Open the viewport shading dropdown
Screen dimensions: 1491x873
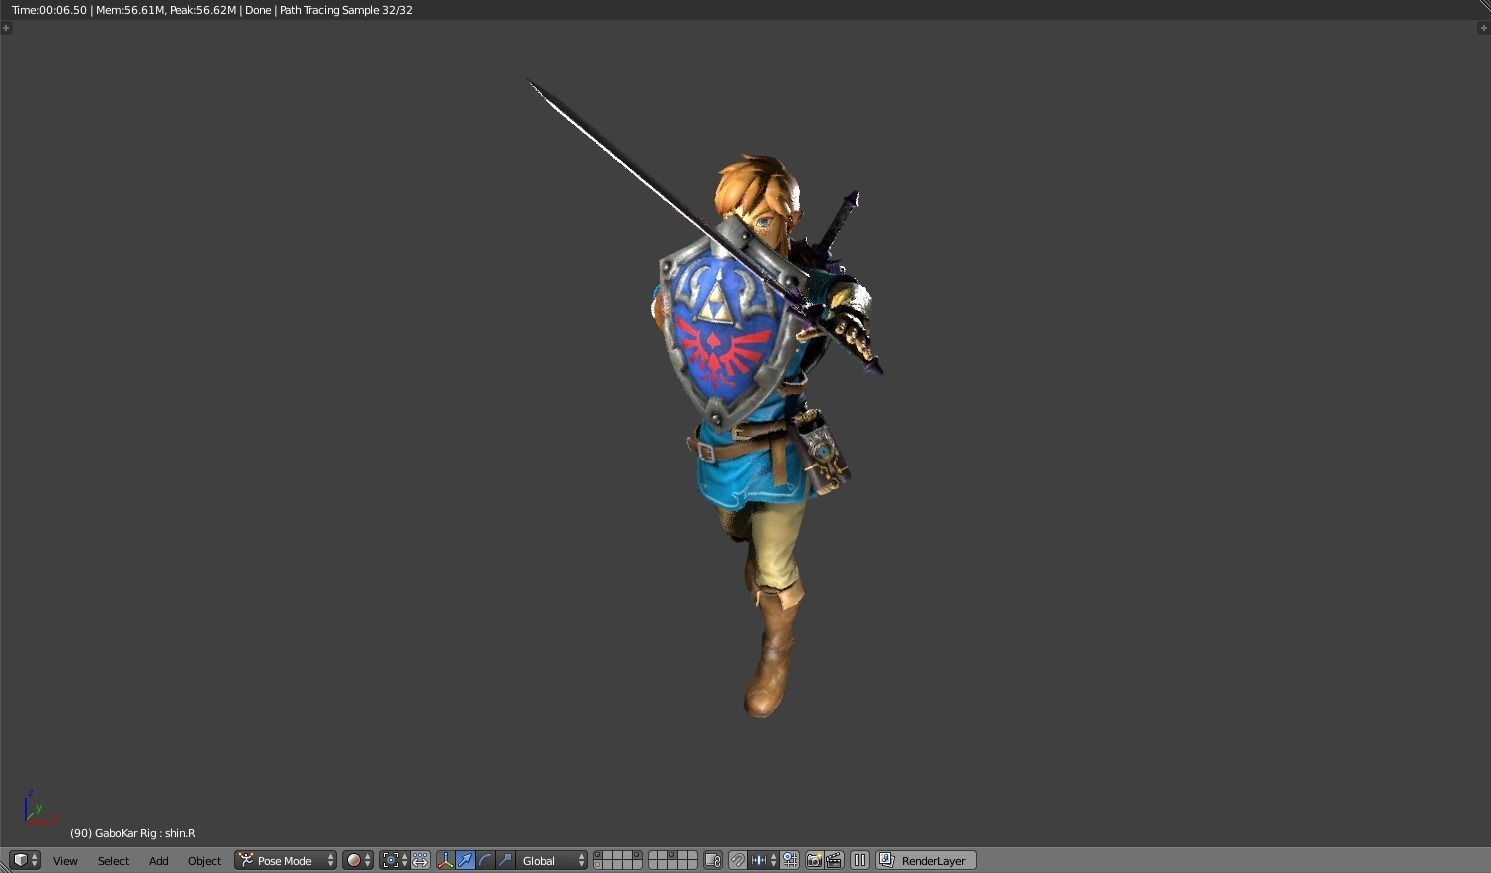tap(358, 860)
